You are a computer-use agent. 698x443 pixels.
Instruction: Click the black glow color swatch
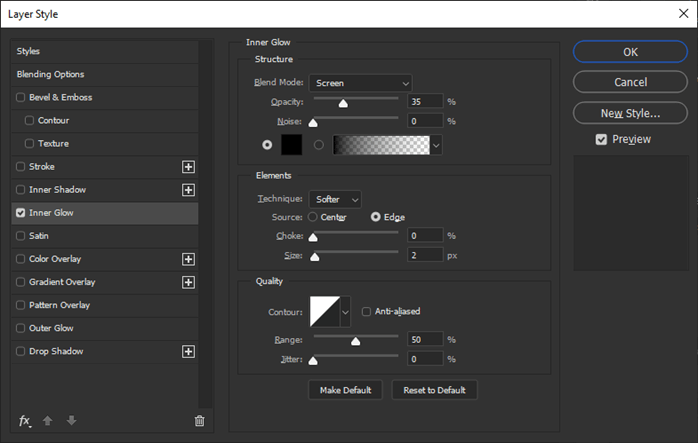292,145
